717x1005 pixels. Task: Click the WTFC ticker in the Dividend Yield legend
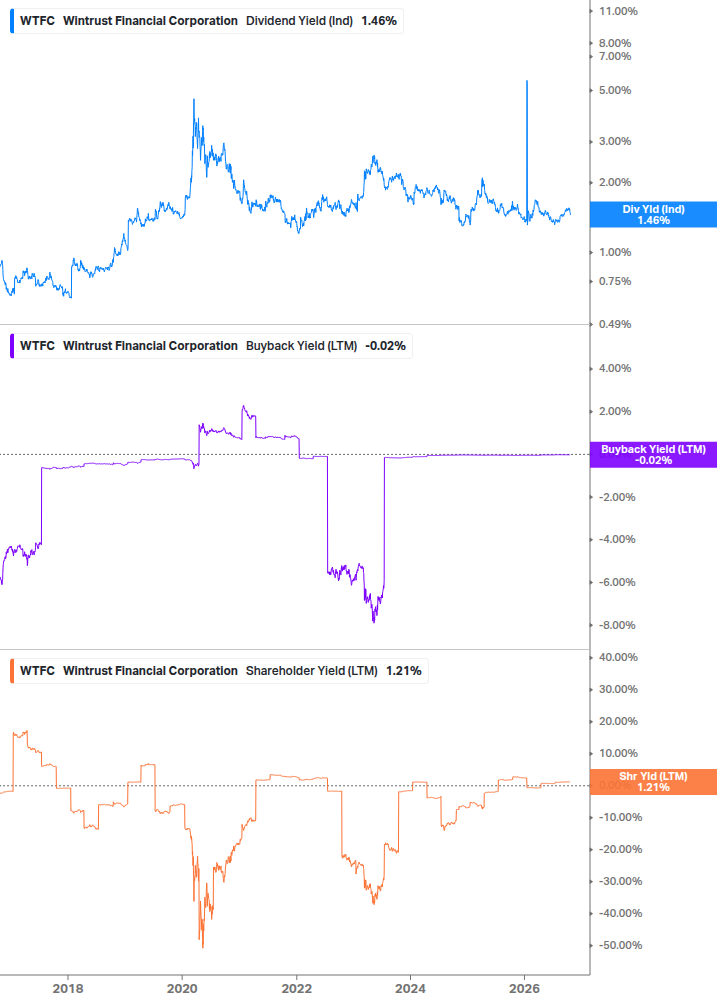pyautogui.click(x=37, y=21)
